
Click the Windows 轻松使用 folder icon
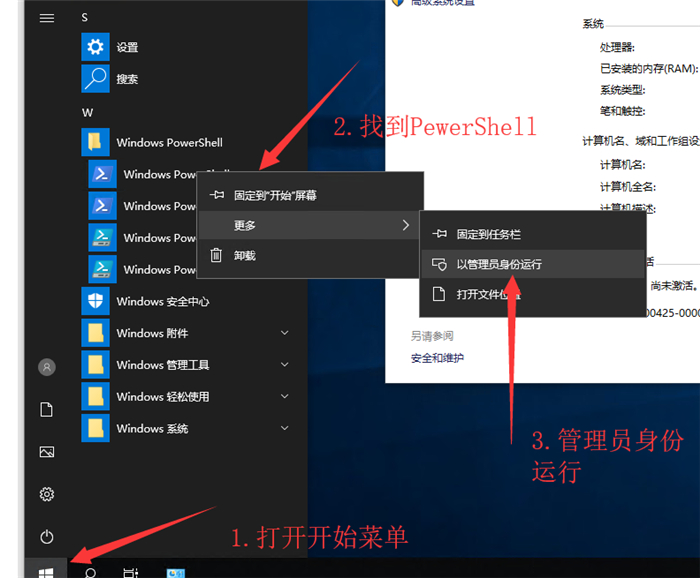(95, 396)
